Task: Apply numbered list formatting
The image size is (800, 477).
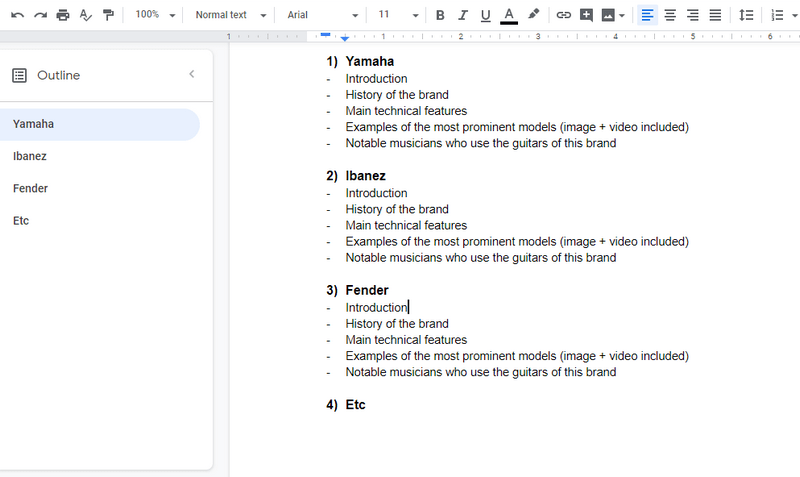Action: click(777, 15)
